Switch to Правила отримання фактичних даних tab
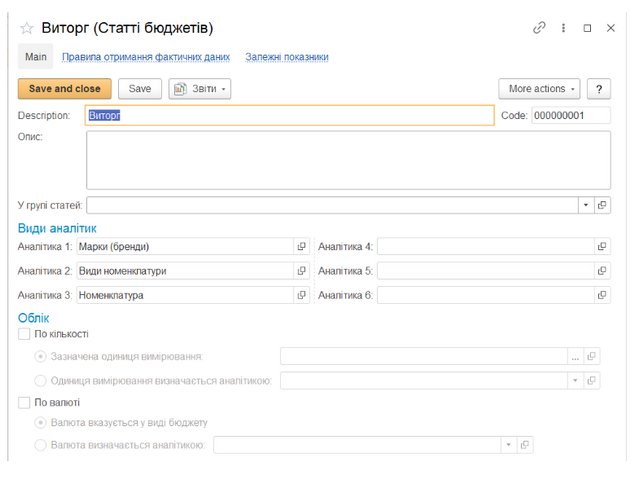635x480 pixels. pos(145,57)
